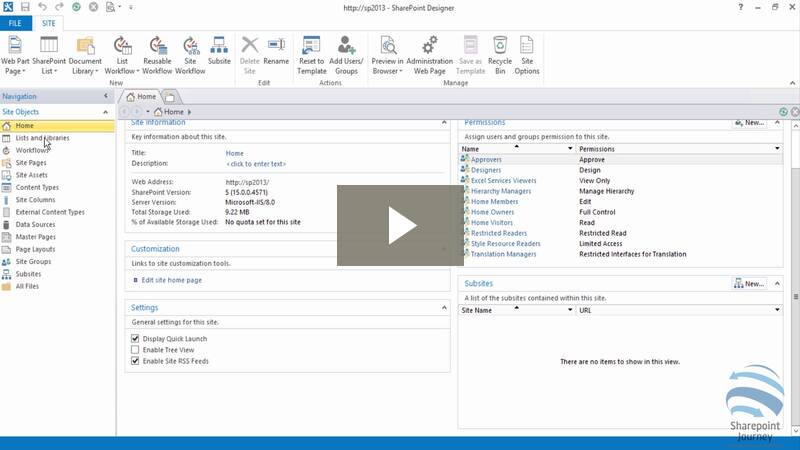
Task: Collapse the Settings section
Action: (444, 308)
